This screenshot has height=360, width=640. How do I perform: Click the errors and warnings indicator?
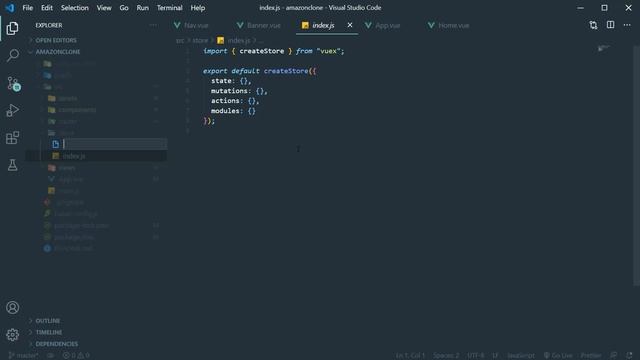(76, 356)
